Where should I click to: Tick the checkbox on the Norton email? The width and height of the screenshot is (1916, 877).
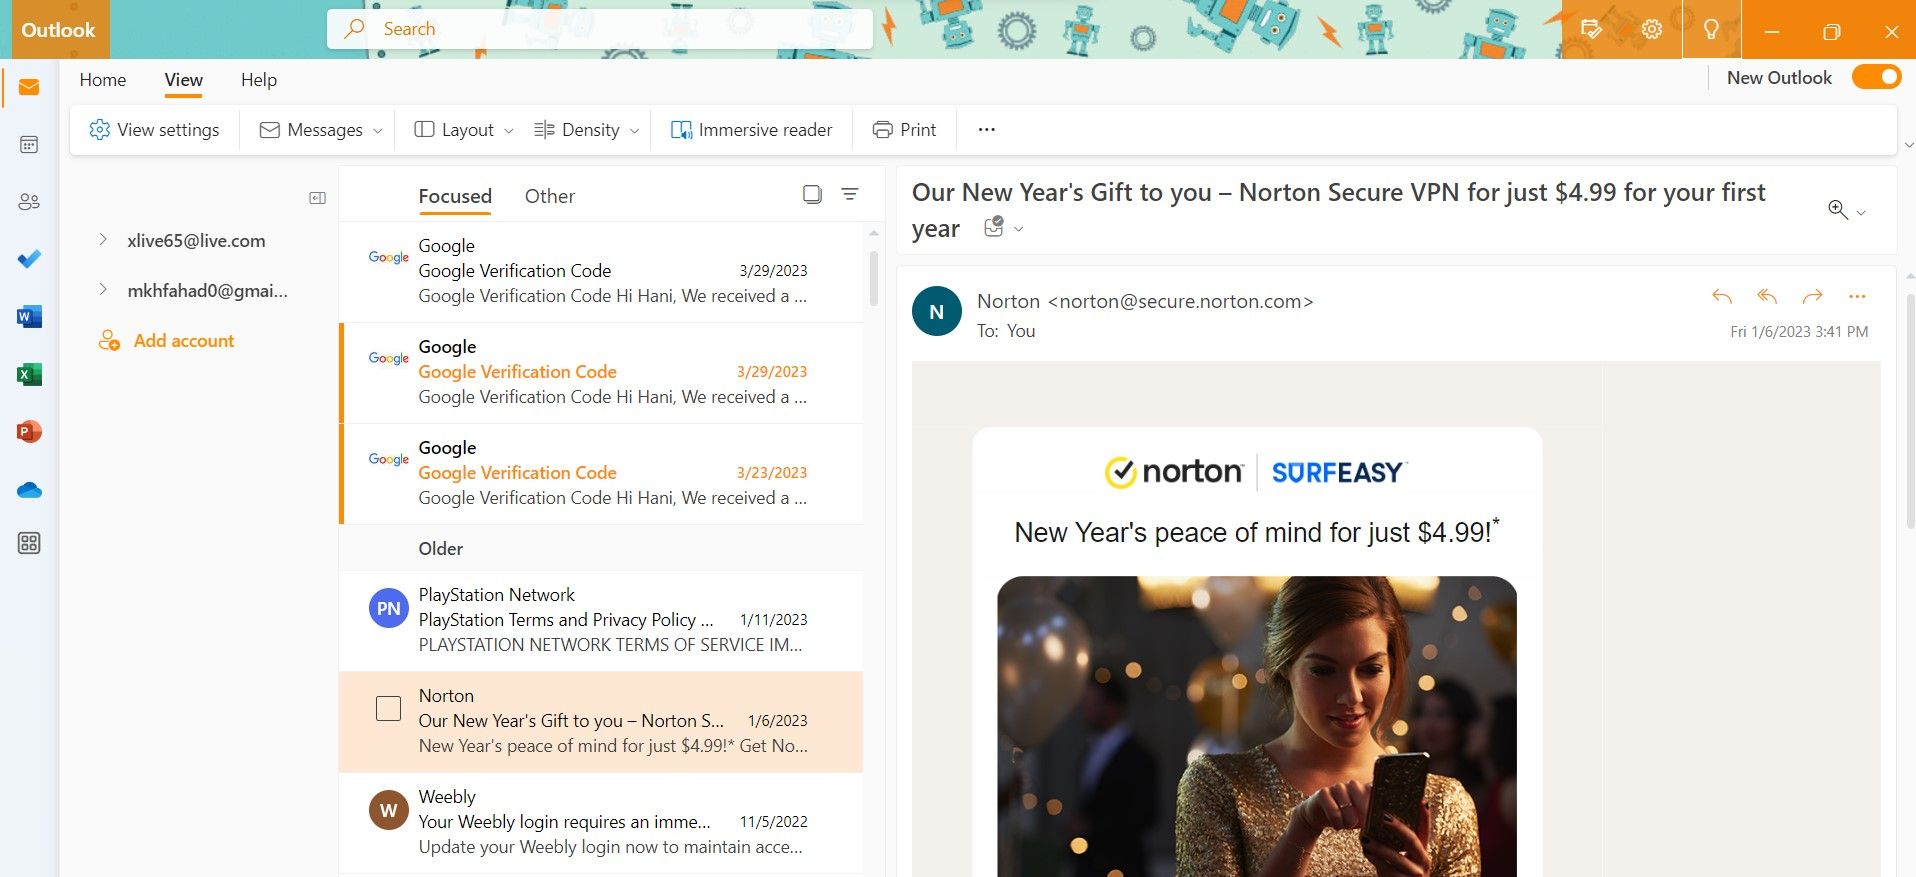tap(388, 709)
